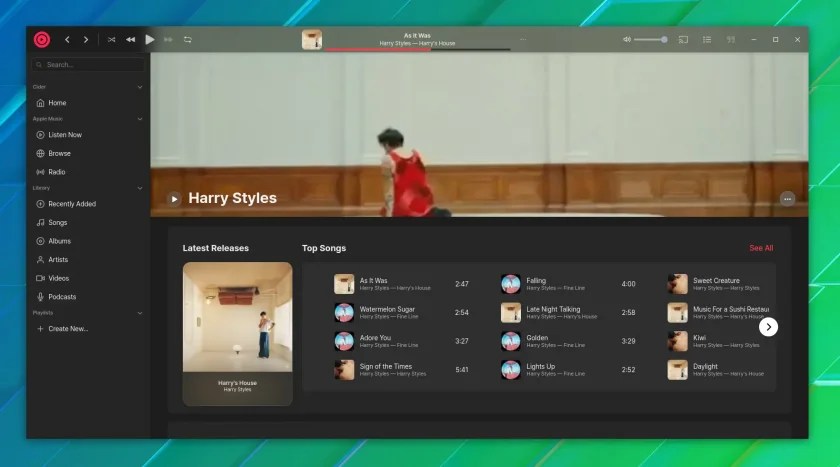Collapse the Playlists sidebar section

click(x=140, y=313)
